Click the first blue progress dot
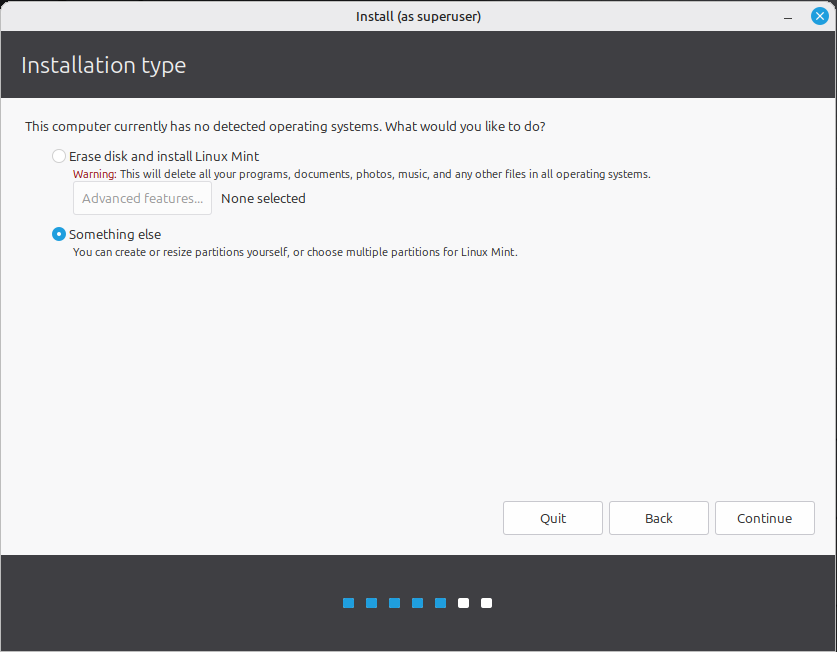Image resolution: width=837 pixels, height=652 pixels. pos(349,603)
